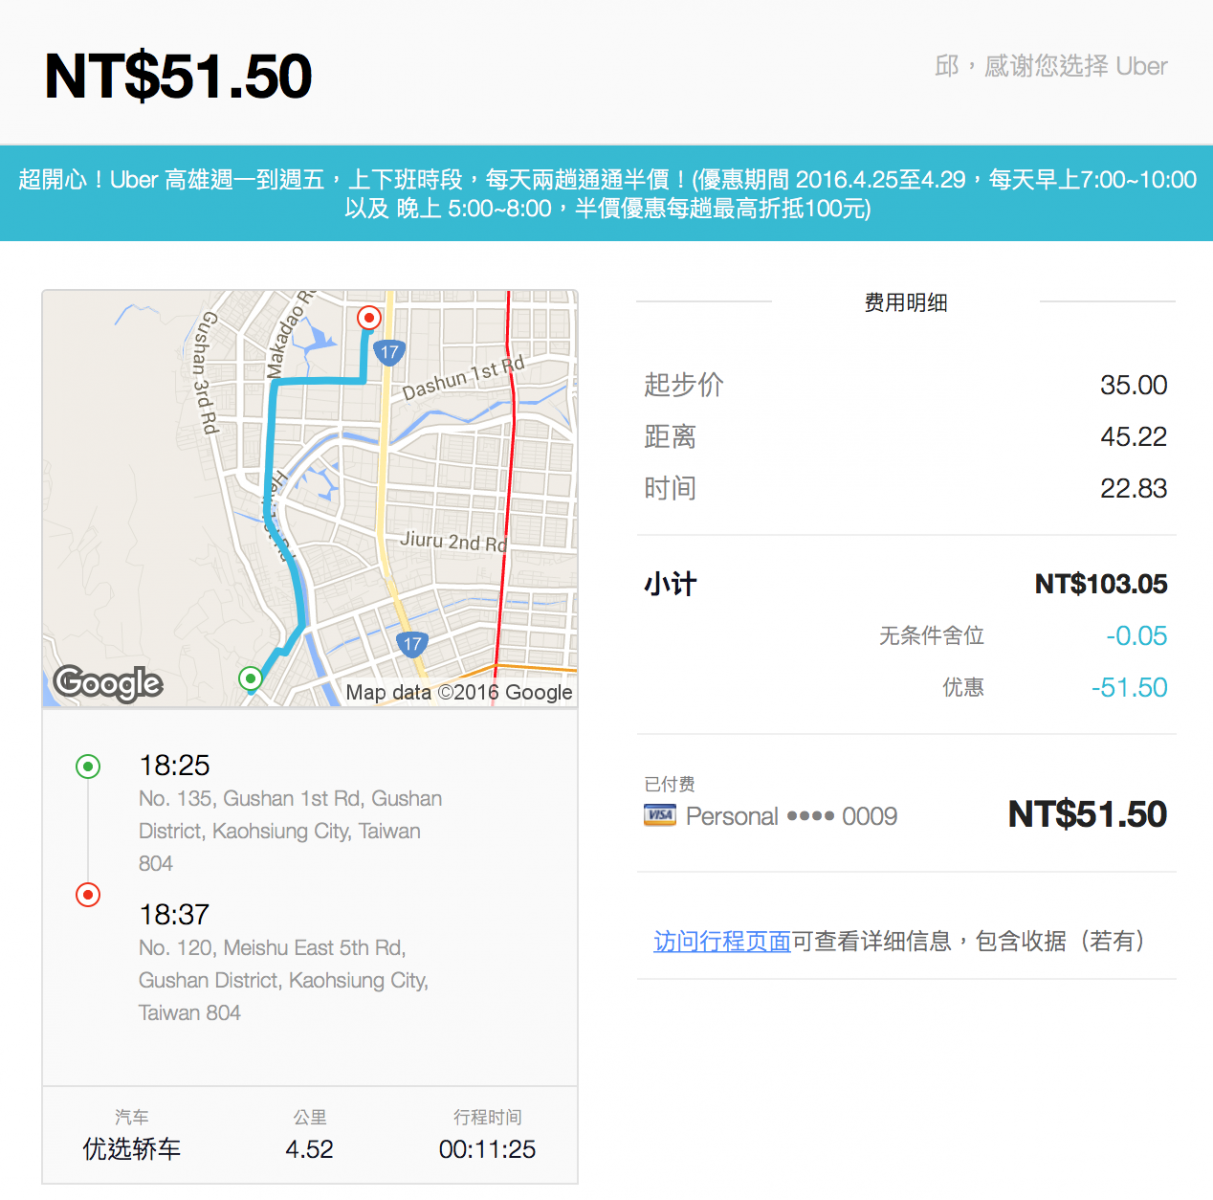Click the green pickup pin on the map
The width and height of the screenshot is (1213, 1200).
point(251,679)
